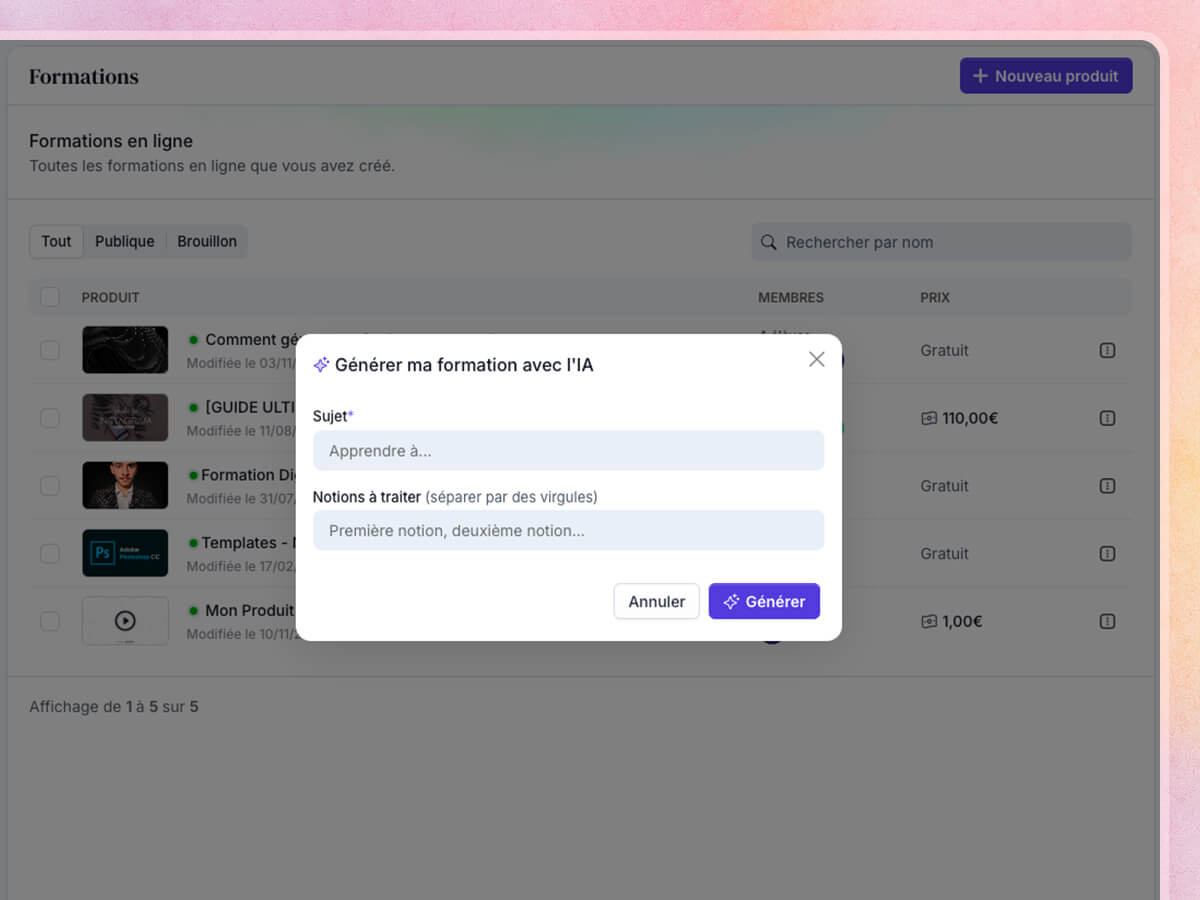Check the Mon Produit row checkbox
1200x900 pixels.
click(x=49, y=621)
